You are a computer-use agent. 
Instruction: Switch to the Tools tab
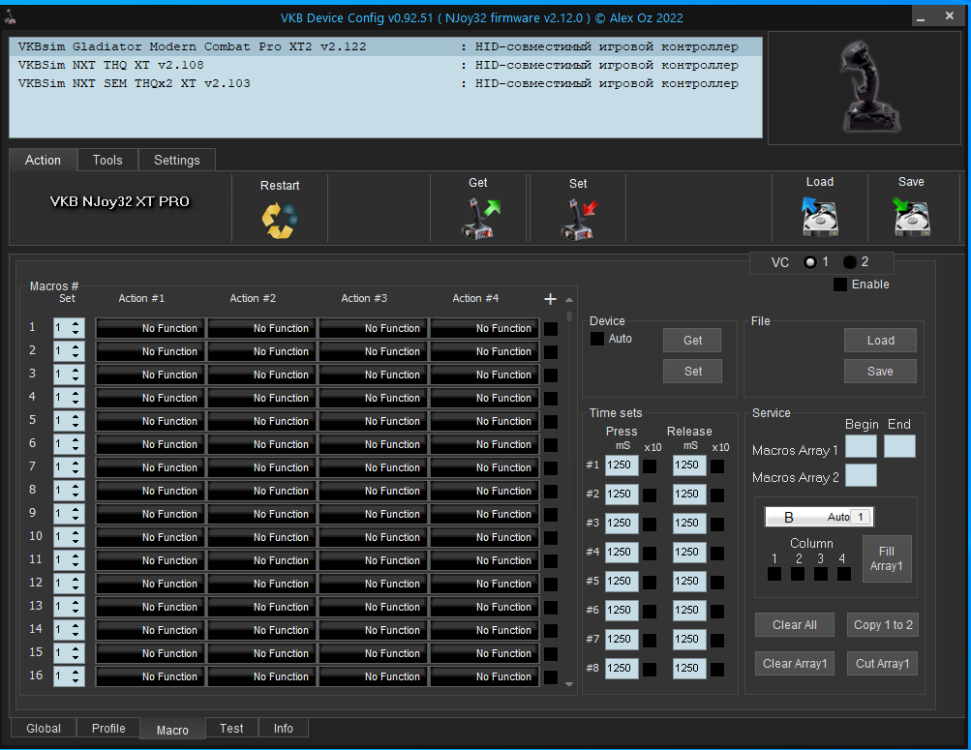pyautogui.click(x=107, y=160)
